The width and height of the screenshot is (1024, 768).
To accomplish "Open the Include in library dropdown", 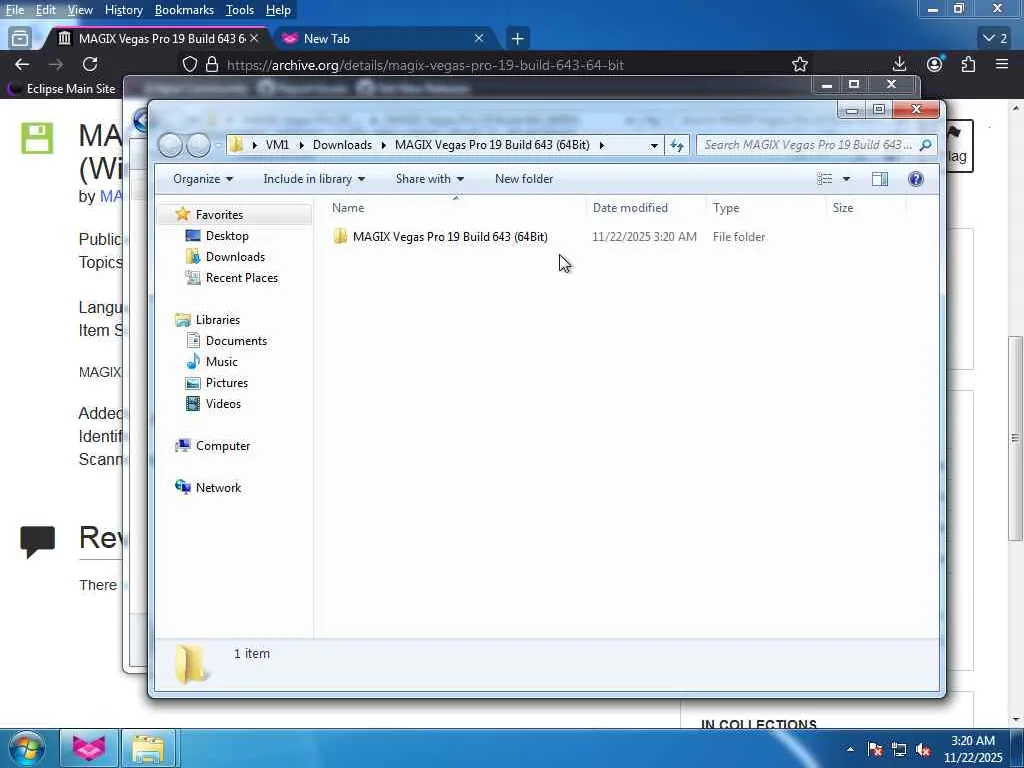I will pyautogui.click(x=314, y=179).
